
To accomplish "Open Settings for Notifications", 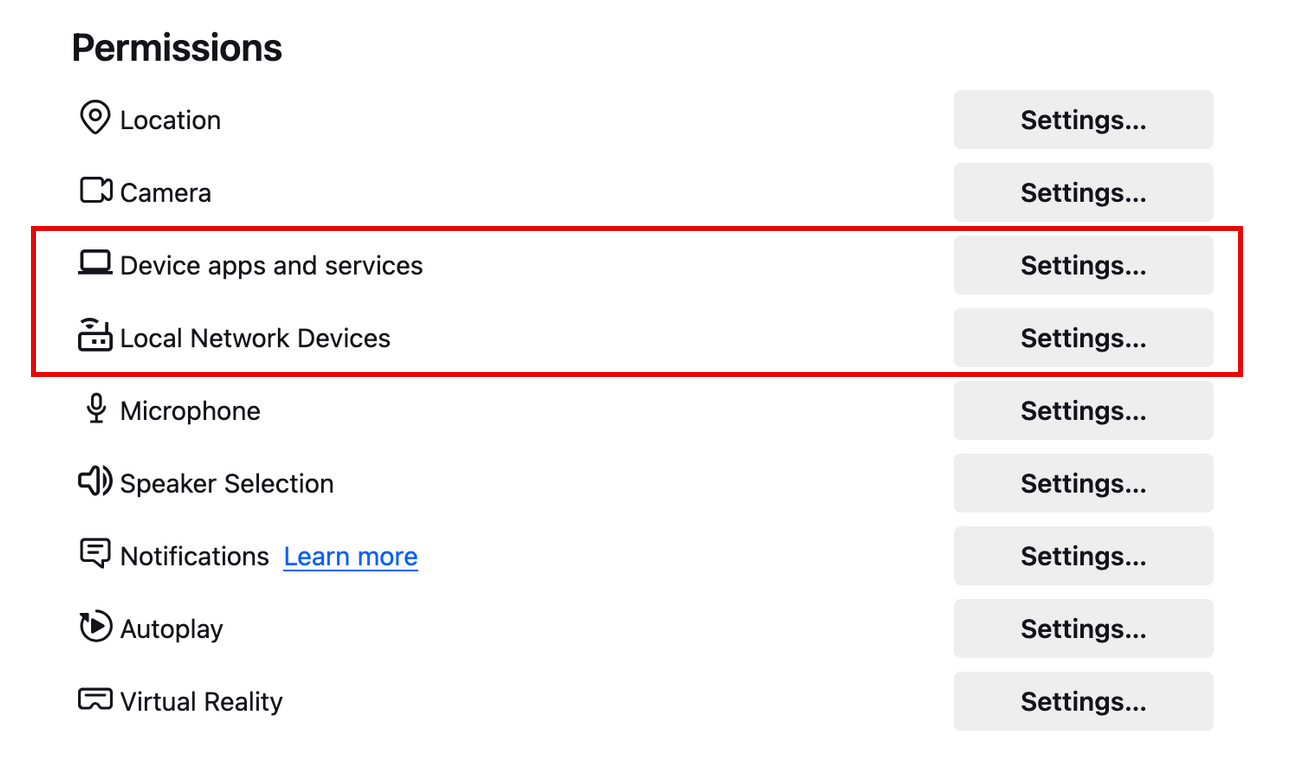I will point(1083,556).
